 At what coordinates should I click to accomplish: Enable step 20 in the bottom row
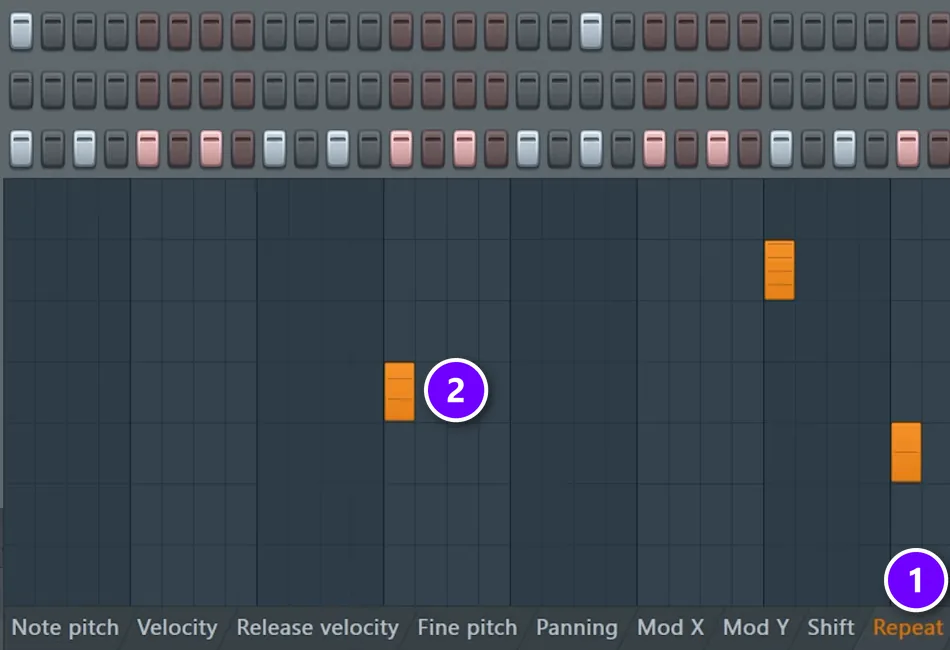click(x=623, y=148)
